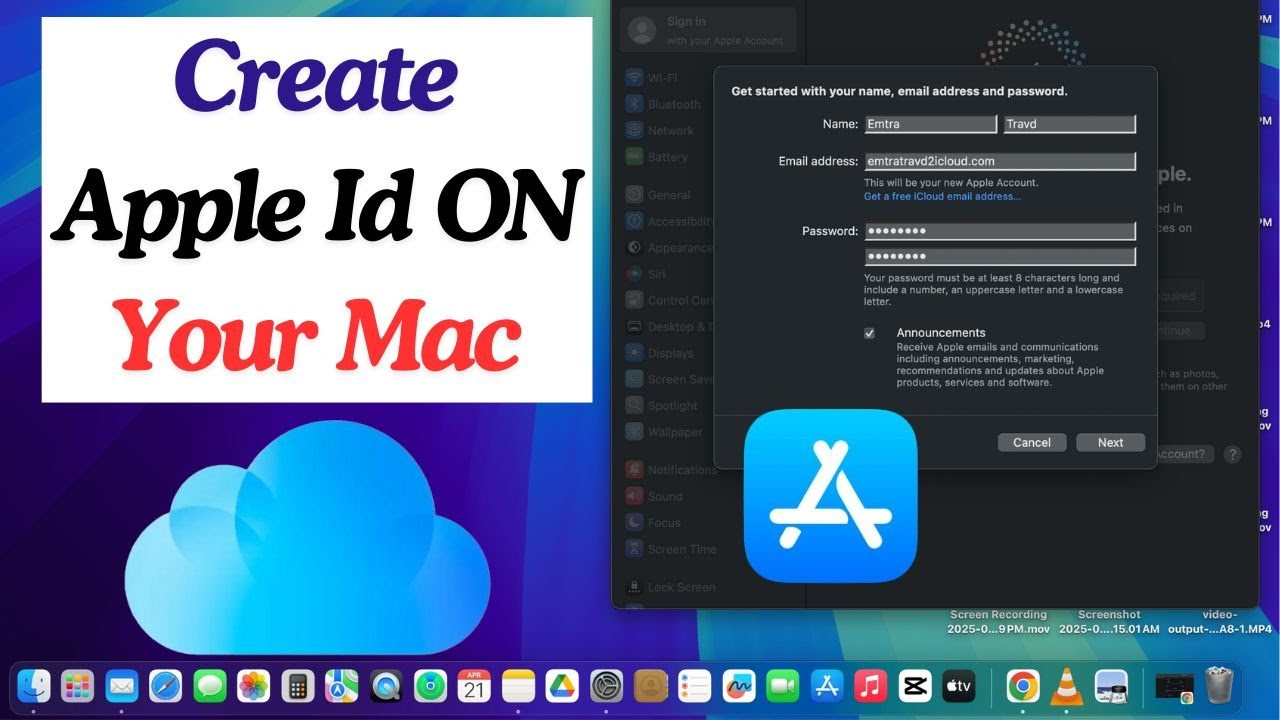Image resolution: width=1280 pixels, height=720 pixels.
Task: Open Reminders from the Dock
Action: [x=694, y=686]
